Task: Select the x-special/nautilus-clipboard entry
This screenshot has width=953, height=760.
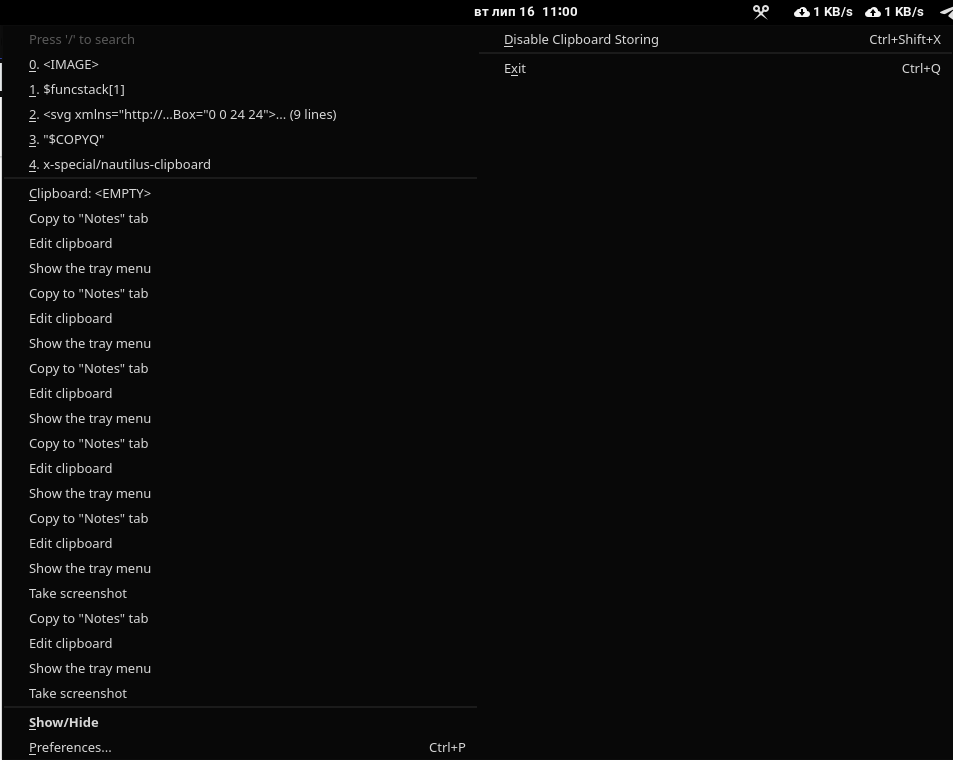Action: [x=119, y=164]
